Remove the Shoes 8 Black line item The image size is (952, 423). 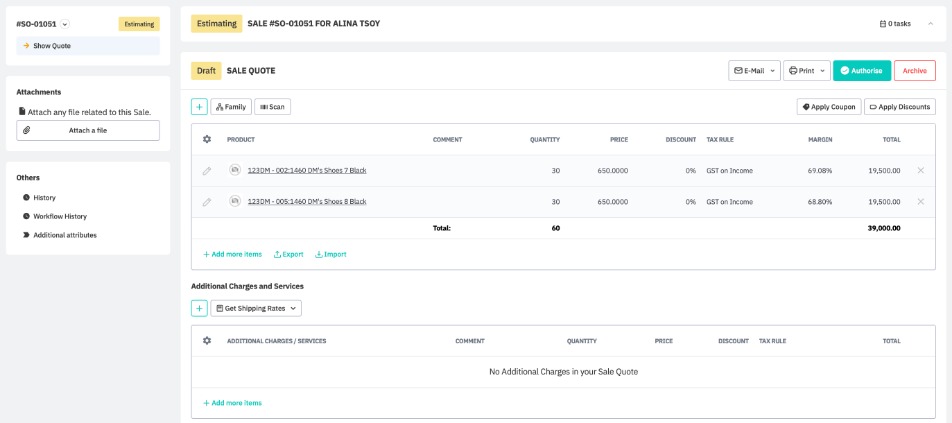[921, 201]
